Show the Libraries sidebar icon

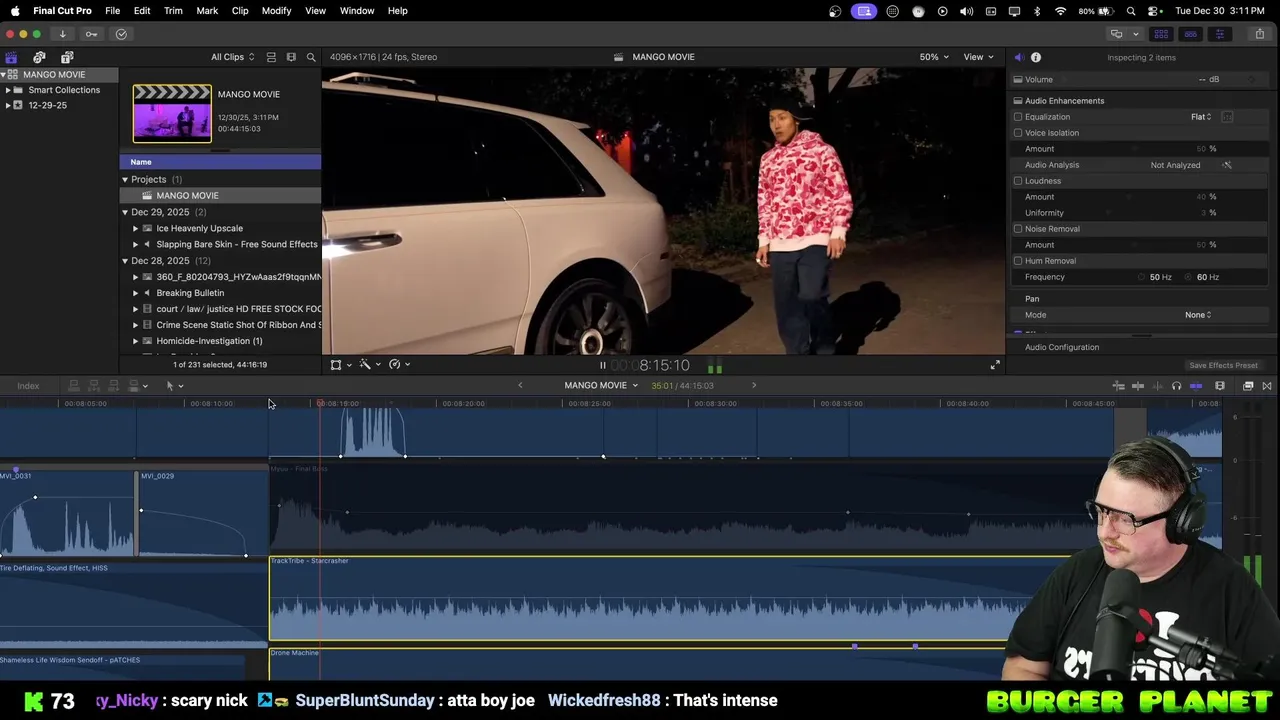point(11,57)
